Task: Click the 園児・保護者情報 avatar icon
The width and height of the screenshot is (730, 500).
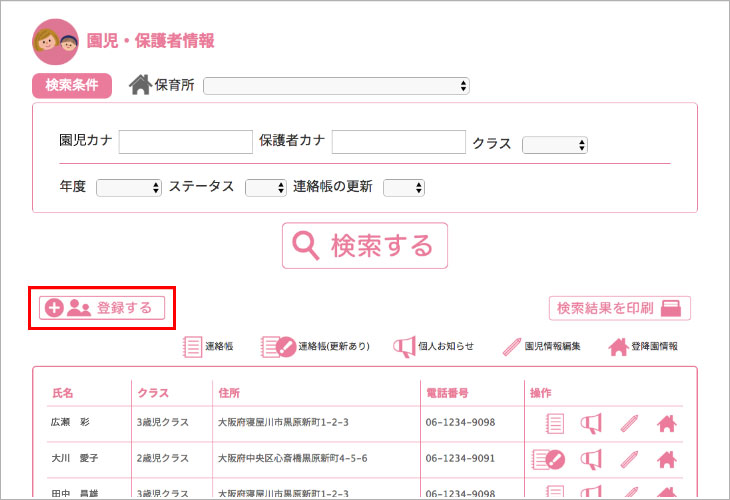Action: (x=55, y=41)
